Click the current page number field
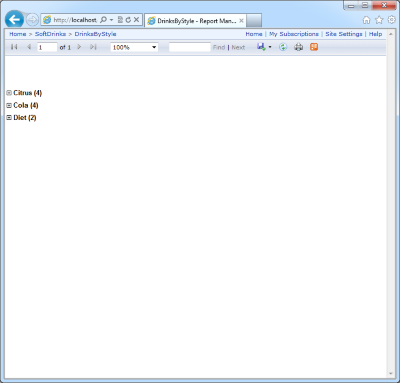Screen dimensions: 400x383 click(x=47, y=47)
